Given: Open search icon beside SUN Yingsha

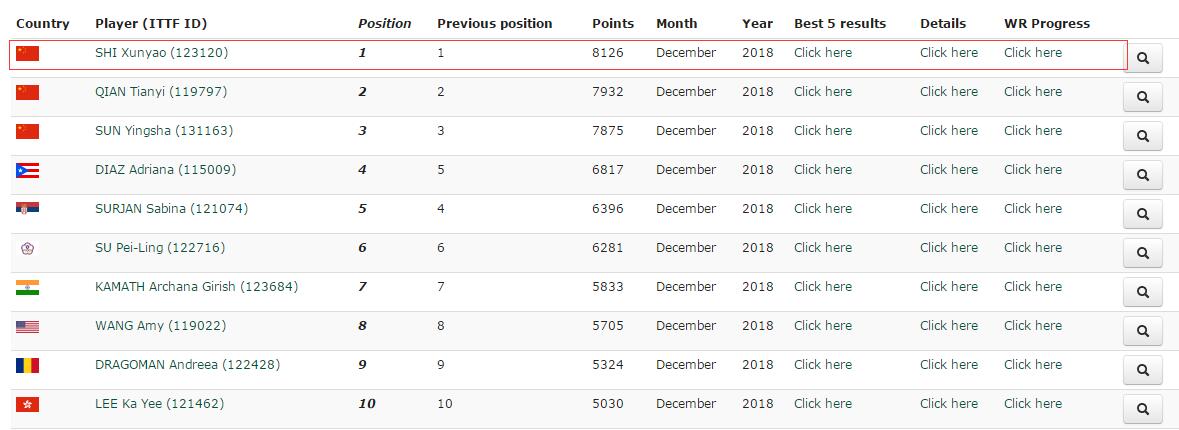Looking at the screenshot, I should tap(1142, 136).
